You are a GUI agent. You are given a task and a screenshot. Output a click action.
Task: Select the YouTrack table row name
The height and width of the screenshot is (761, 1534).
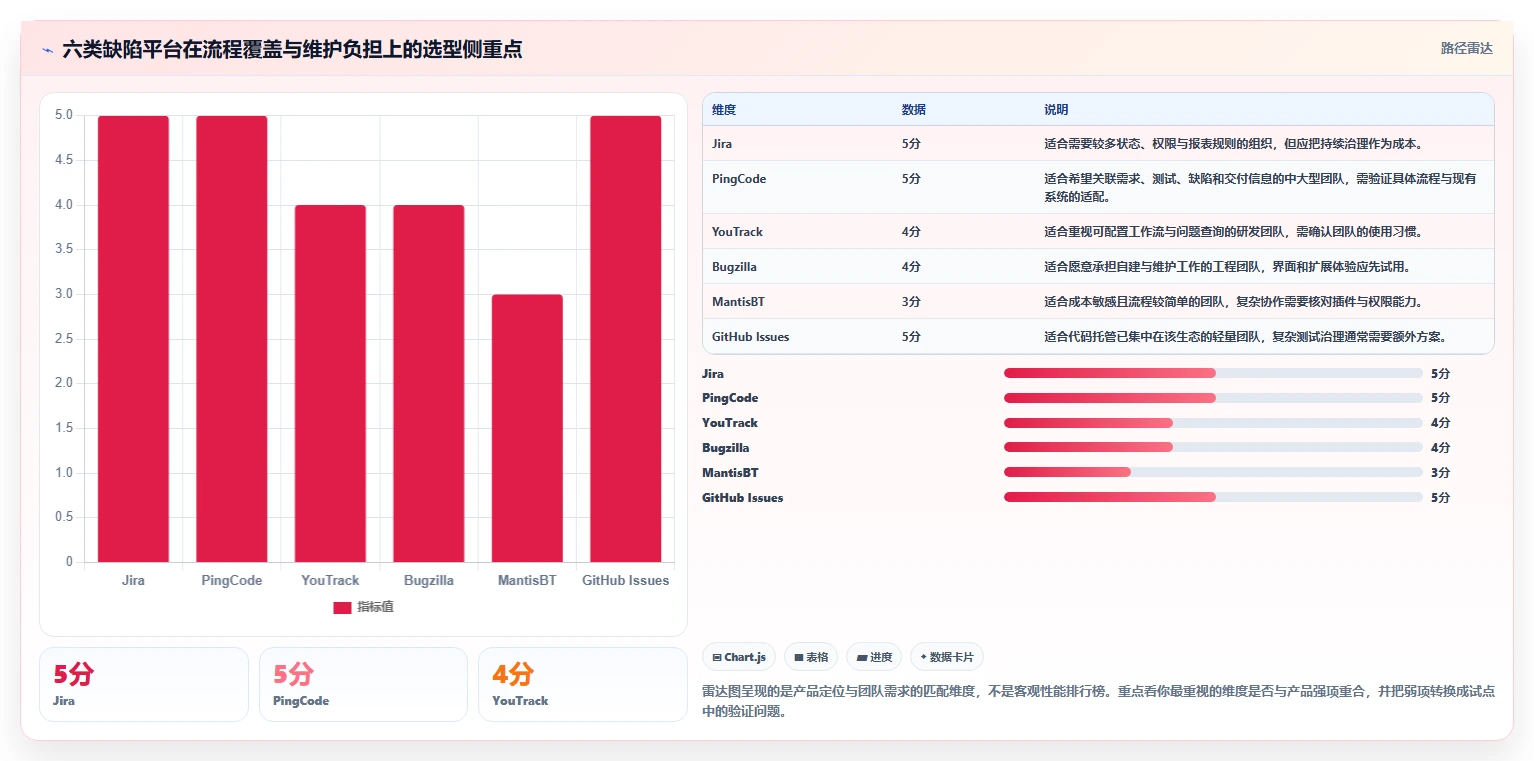(x=737, y=232)
